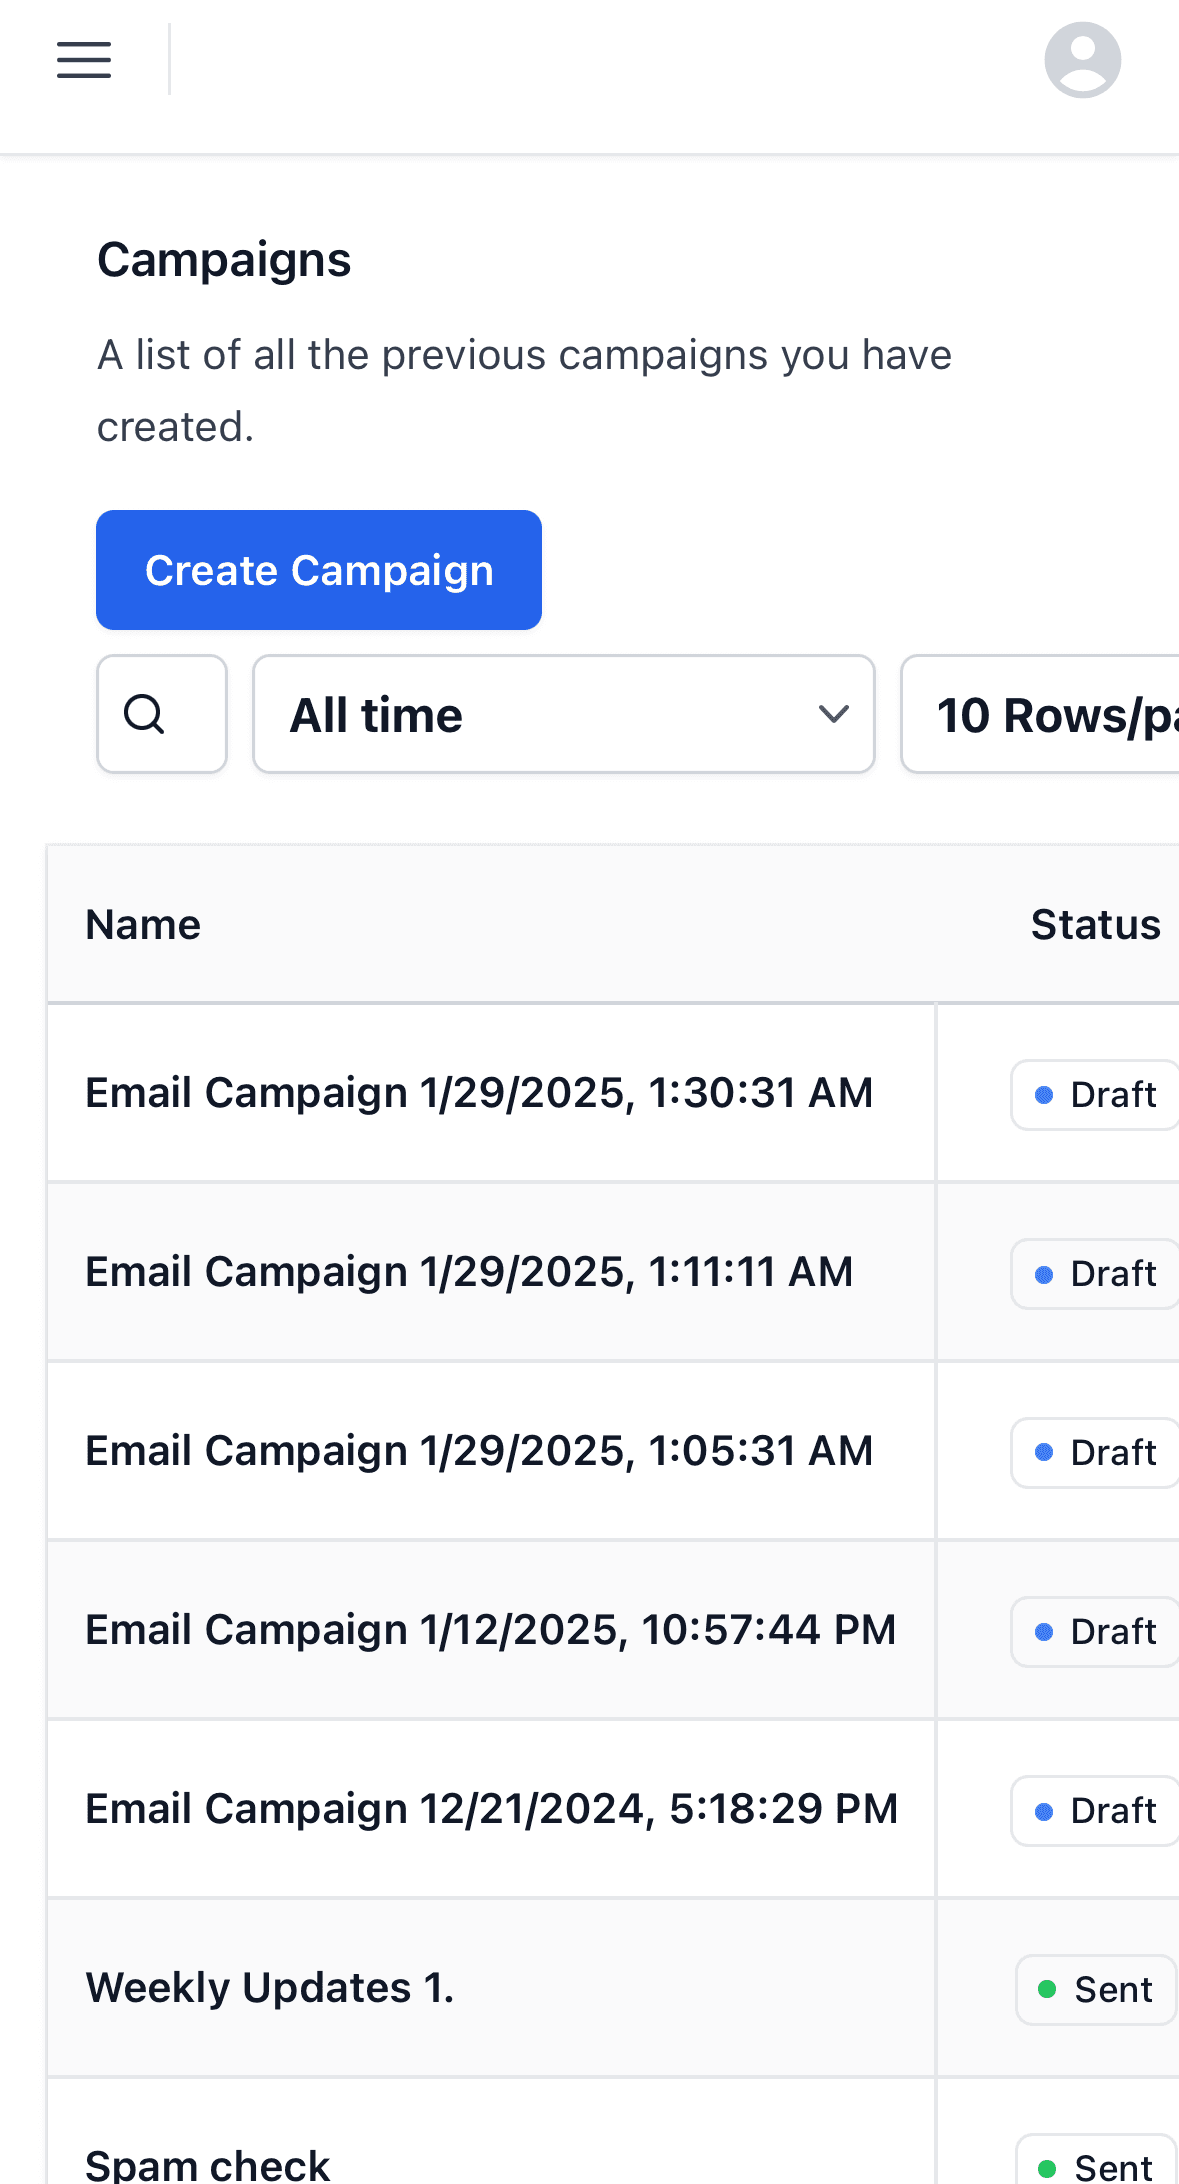Image resolution: width=1179 pixels, height=2184 pixels.
Task: Open Email Campaign 1/29/2025, 1:11:11 AM
Action: (x=469, y=1272)
